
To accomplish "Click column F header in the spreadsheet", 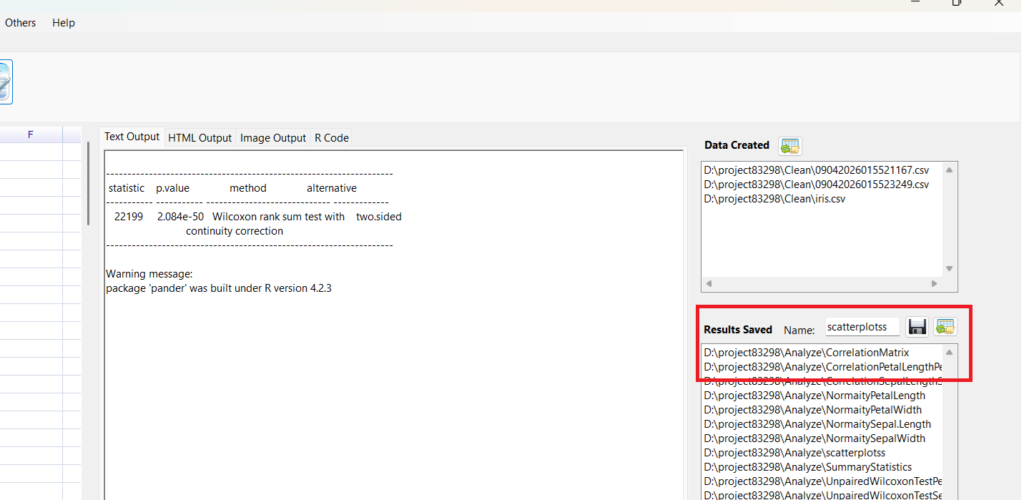I will 30,134.
